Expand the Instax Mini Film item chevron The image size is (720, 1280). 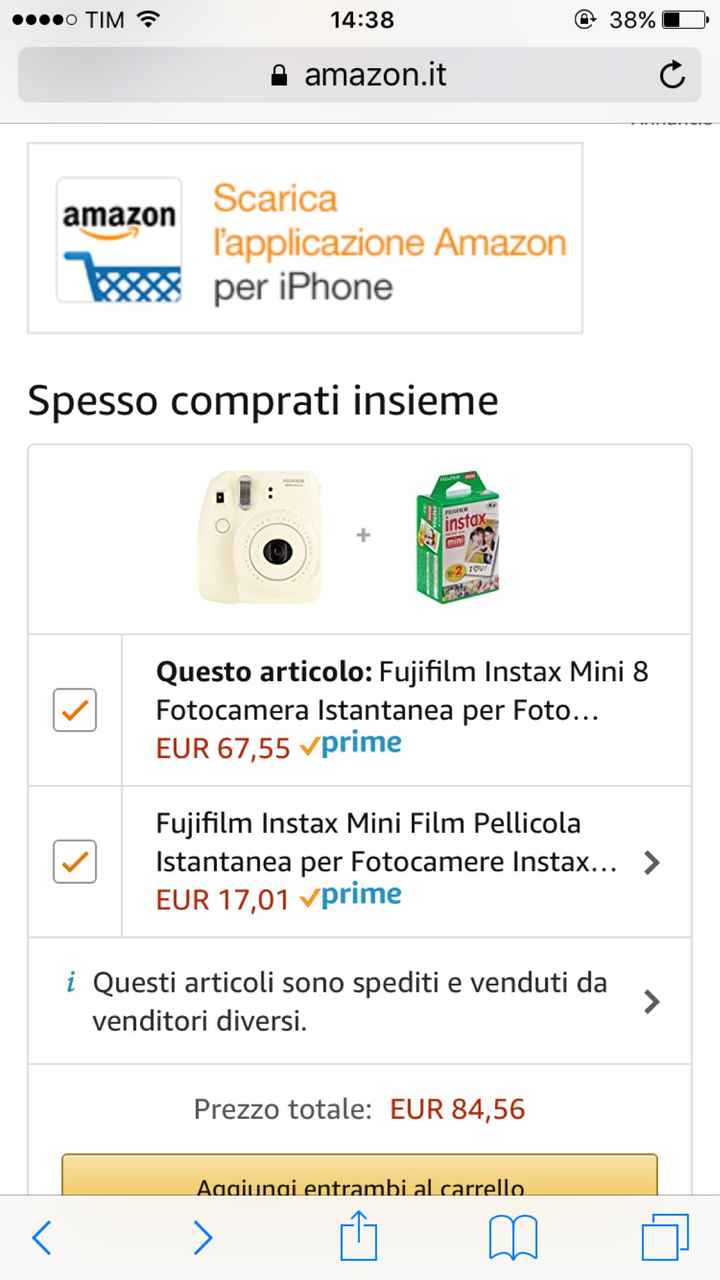point(652,862)
